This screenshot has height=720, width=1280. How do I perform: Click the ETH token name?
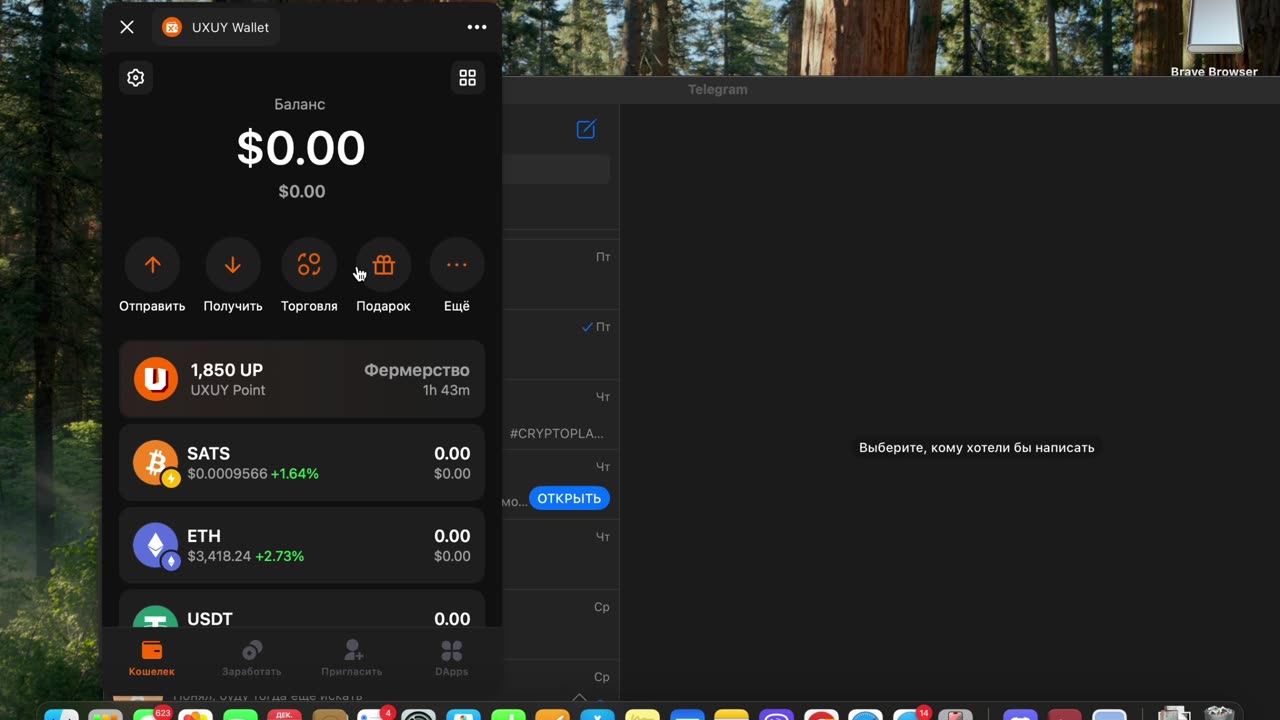pos(204,536)
